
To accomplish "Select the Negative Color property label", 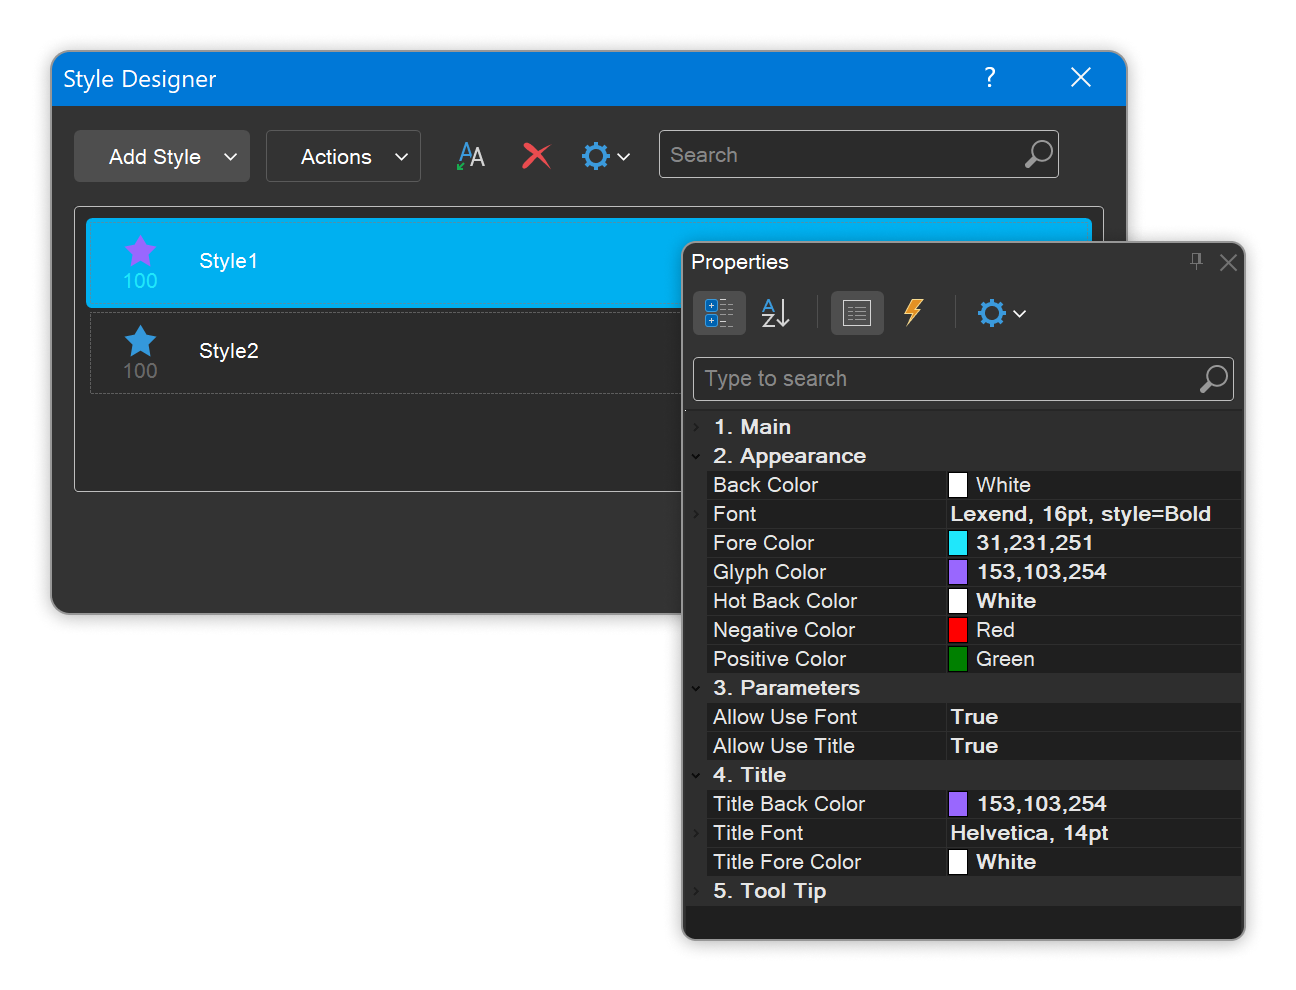I will click(x=784, y=630).
